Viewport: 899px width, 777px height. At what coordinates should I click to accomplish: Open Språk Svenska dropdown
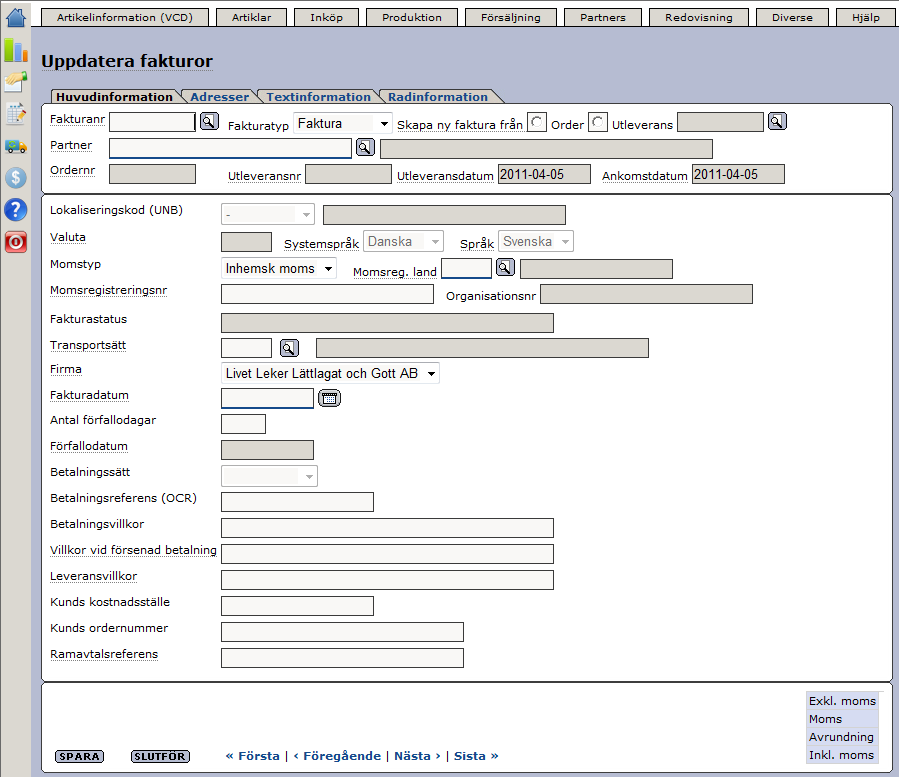click(536, 241)
